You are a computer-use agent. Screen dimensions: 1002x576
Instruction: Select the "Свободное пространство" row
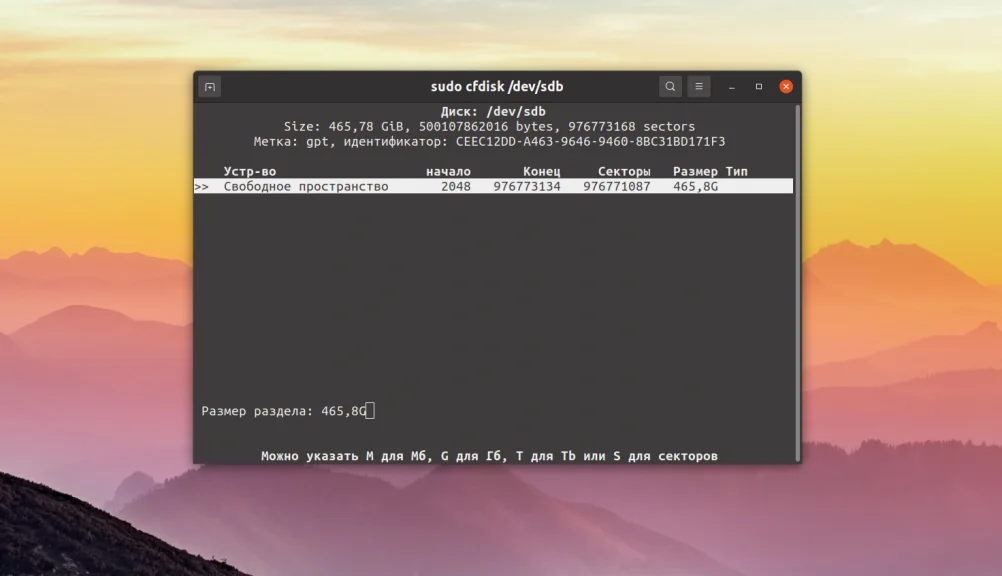click(x=306, y=186)
